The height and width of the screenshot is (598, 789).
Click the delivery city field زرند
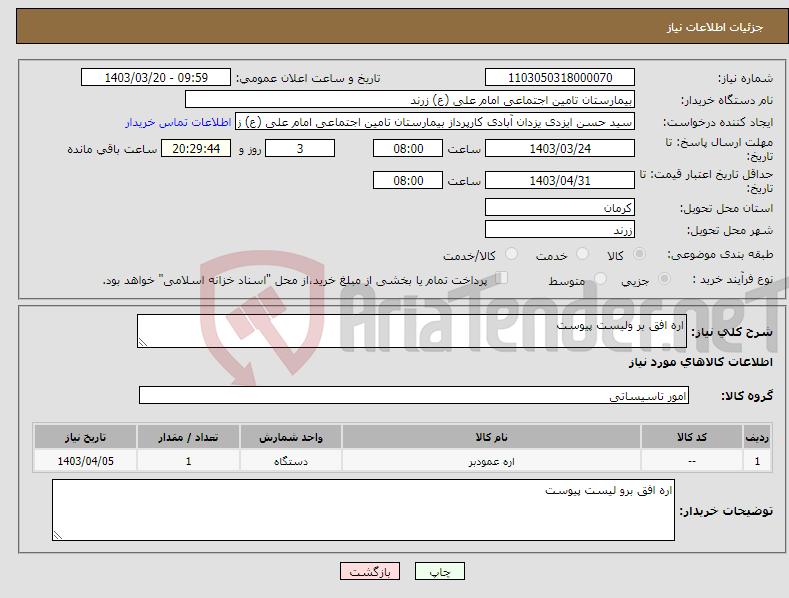[x=560, y=230]
